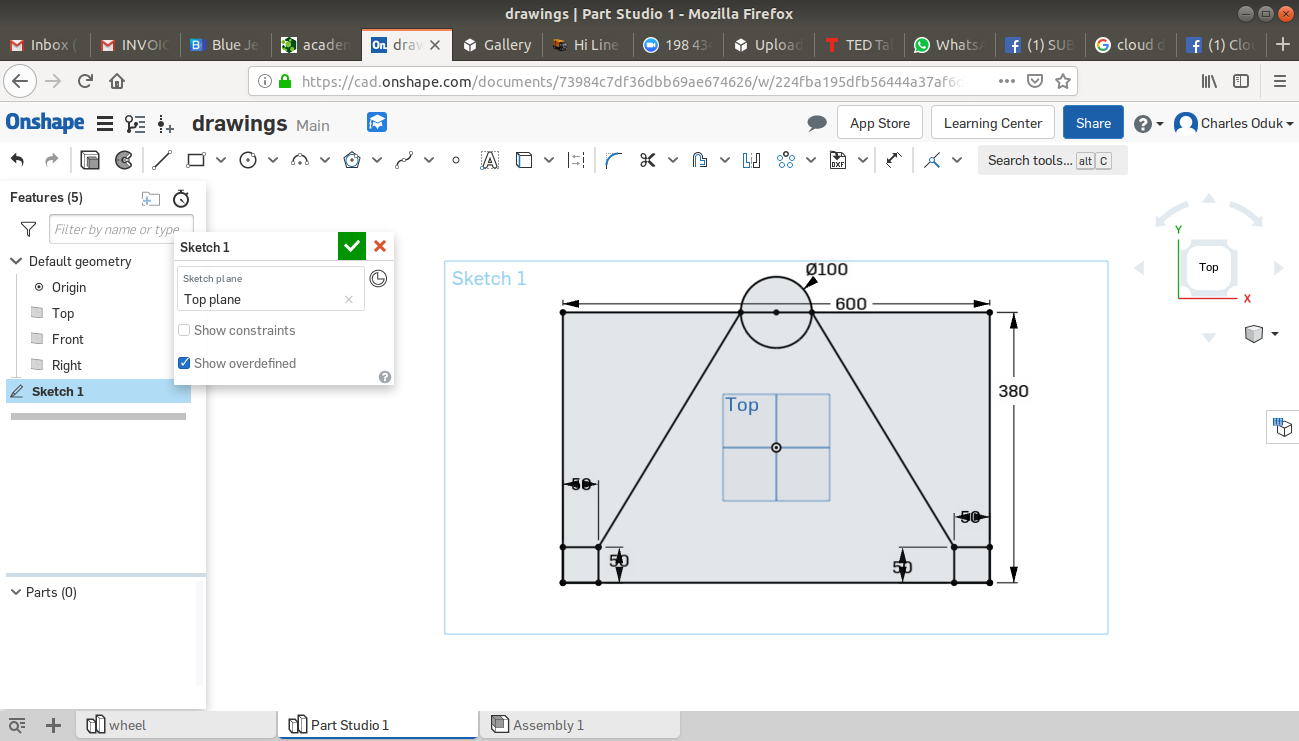Disable the Show overdefined checkbox

184,363
